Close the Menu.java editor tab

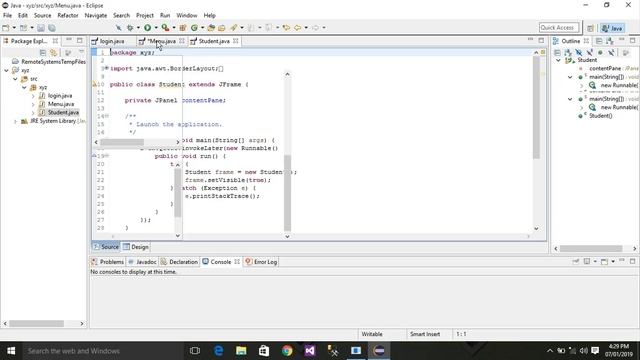[182, 41]
